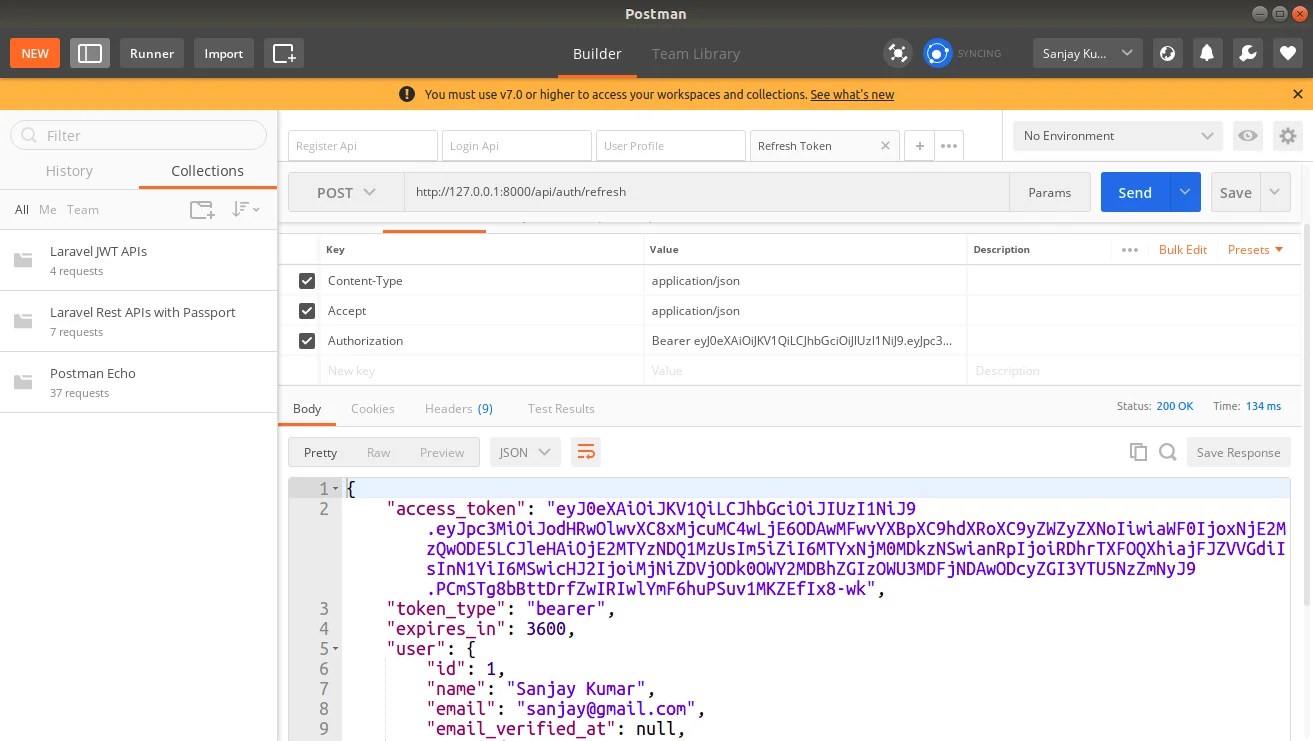Show the response Cookies tab
Viewport: 1313px width, 741px height.
373,408
